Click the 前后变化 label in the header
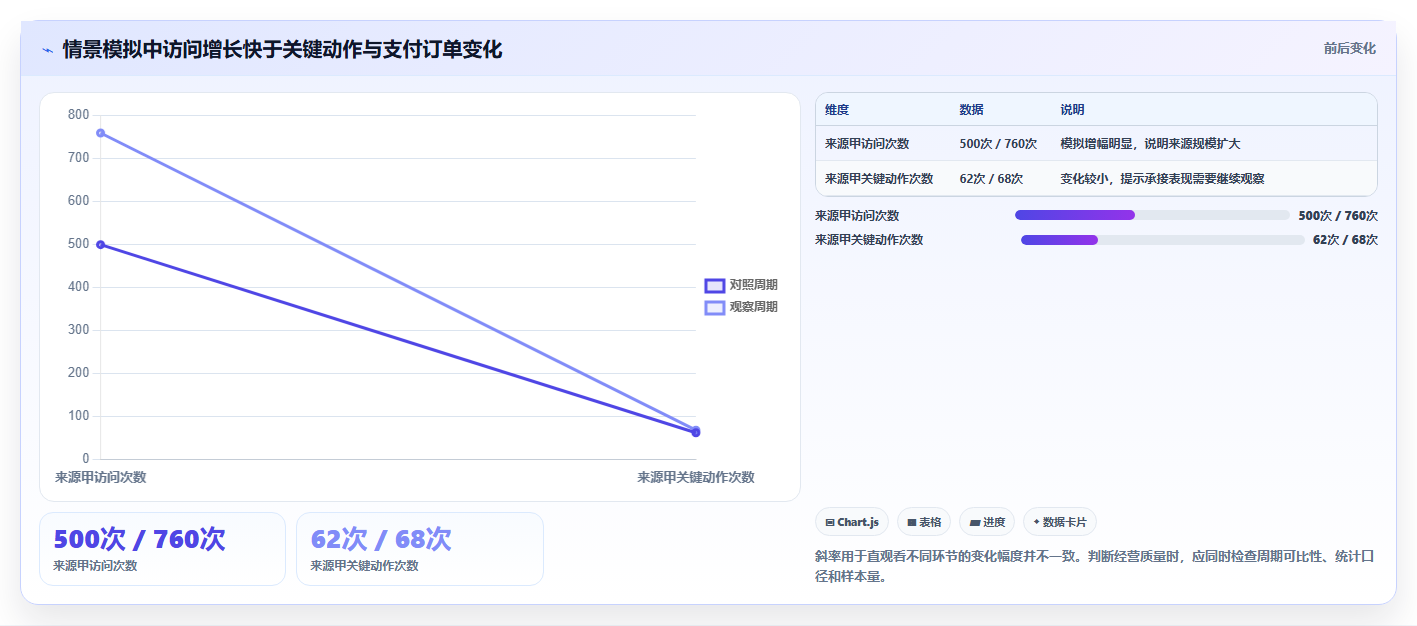 point(1349,48)
